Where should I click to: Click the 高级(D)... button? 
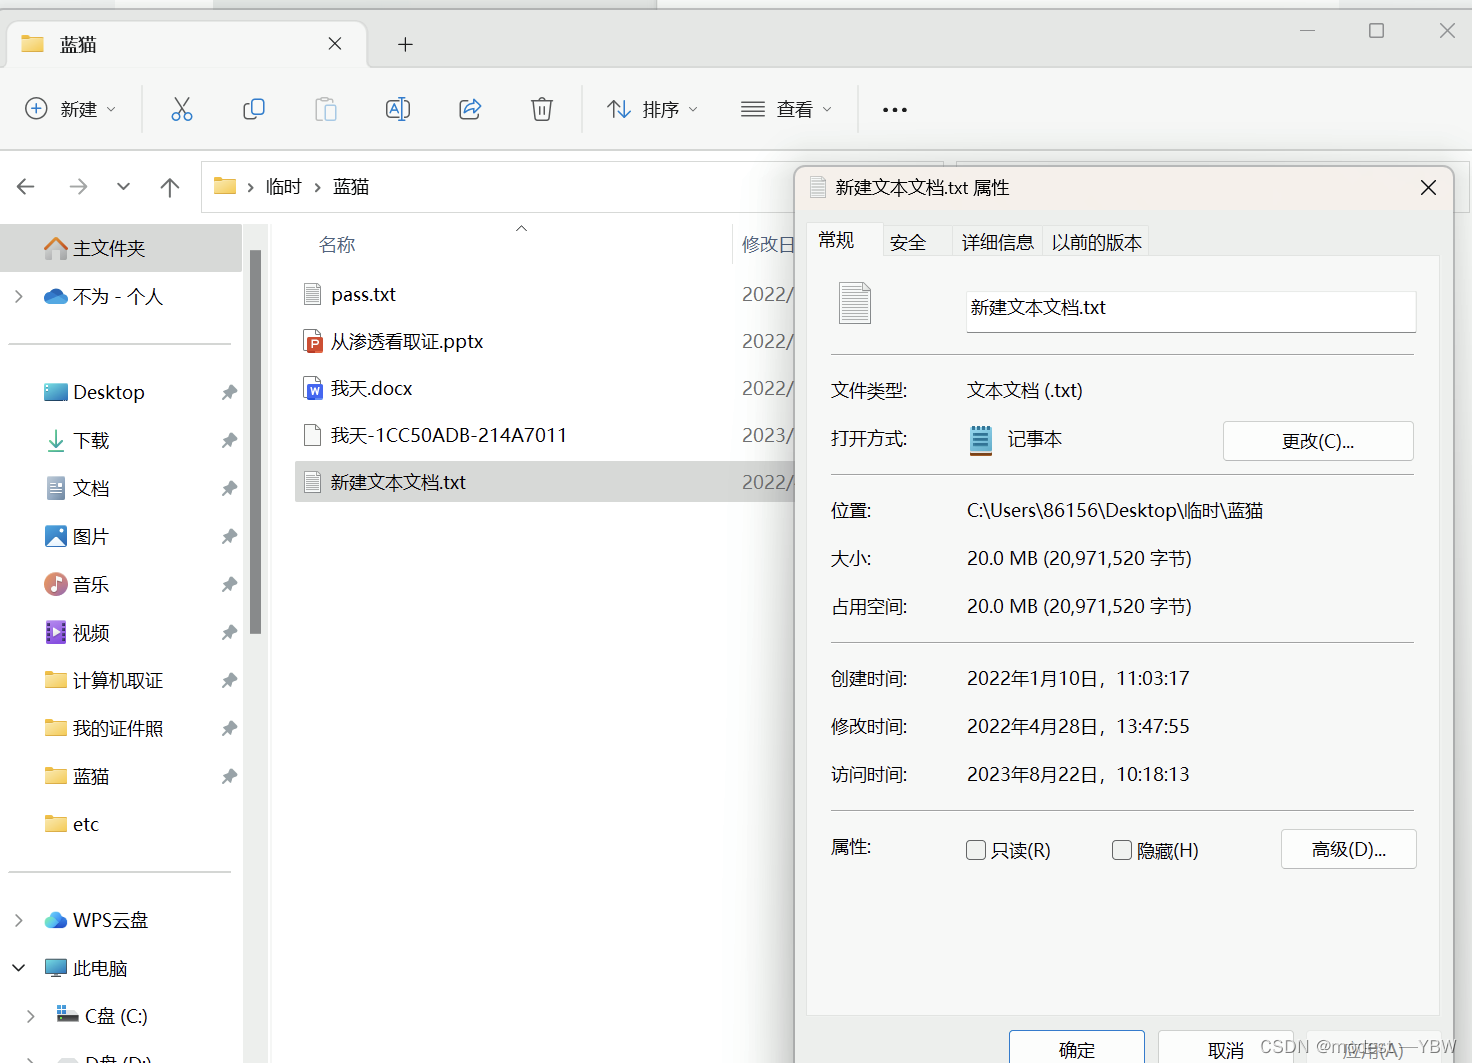pyautogui.click(x=1348, y=849)
